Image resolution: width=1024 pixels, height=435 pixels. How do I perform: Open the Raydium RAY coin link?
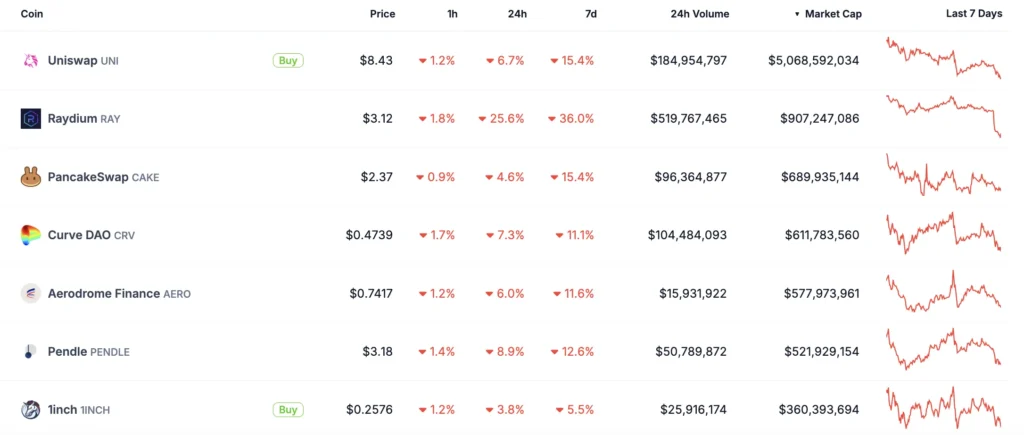(84, 119)
